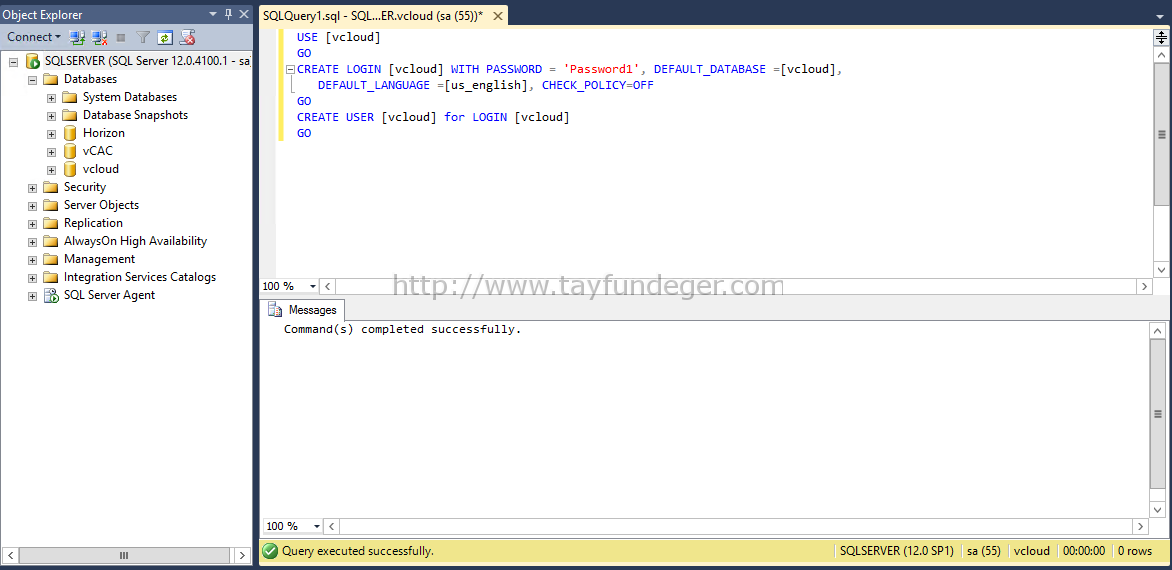Click the Databases folder icon
Screen dimensions: 1172x570
(51, 78)
